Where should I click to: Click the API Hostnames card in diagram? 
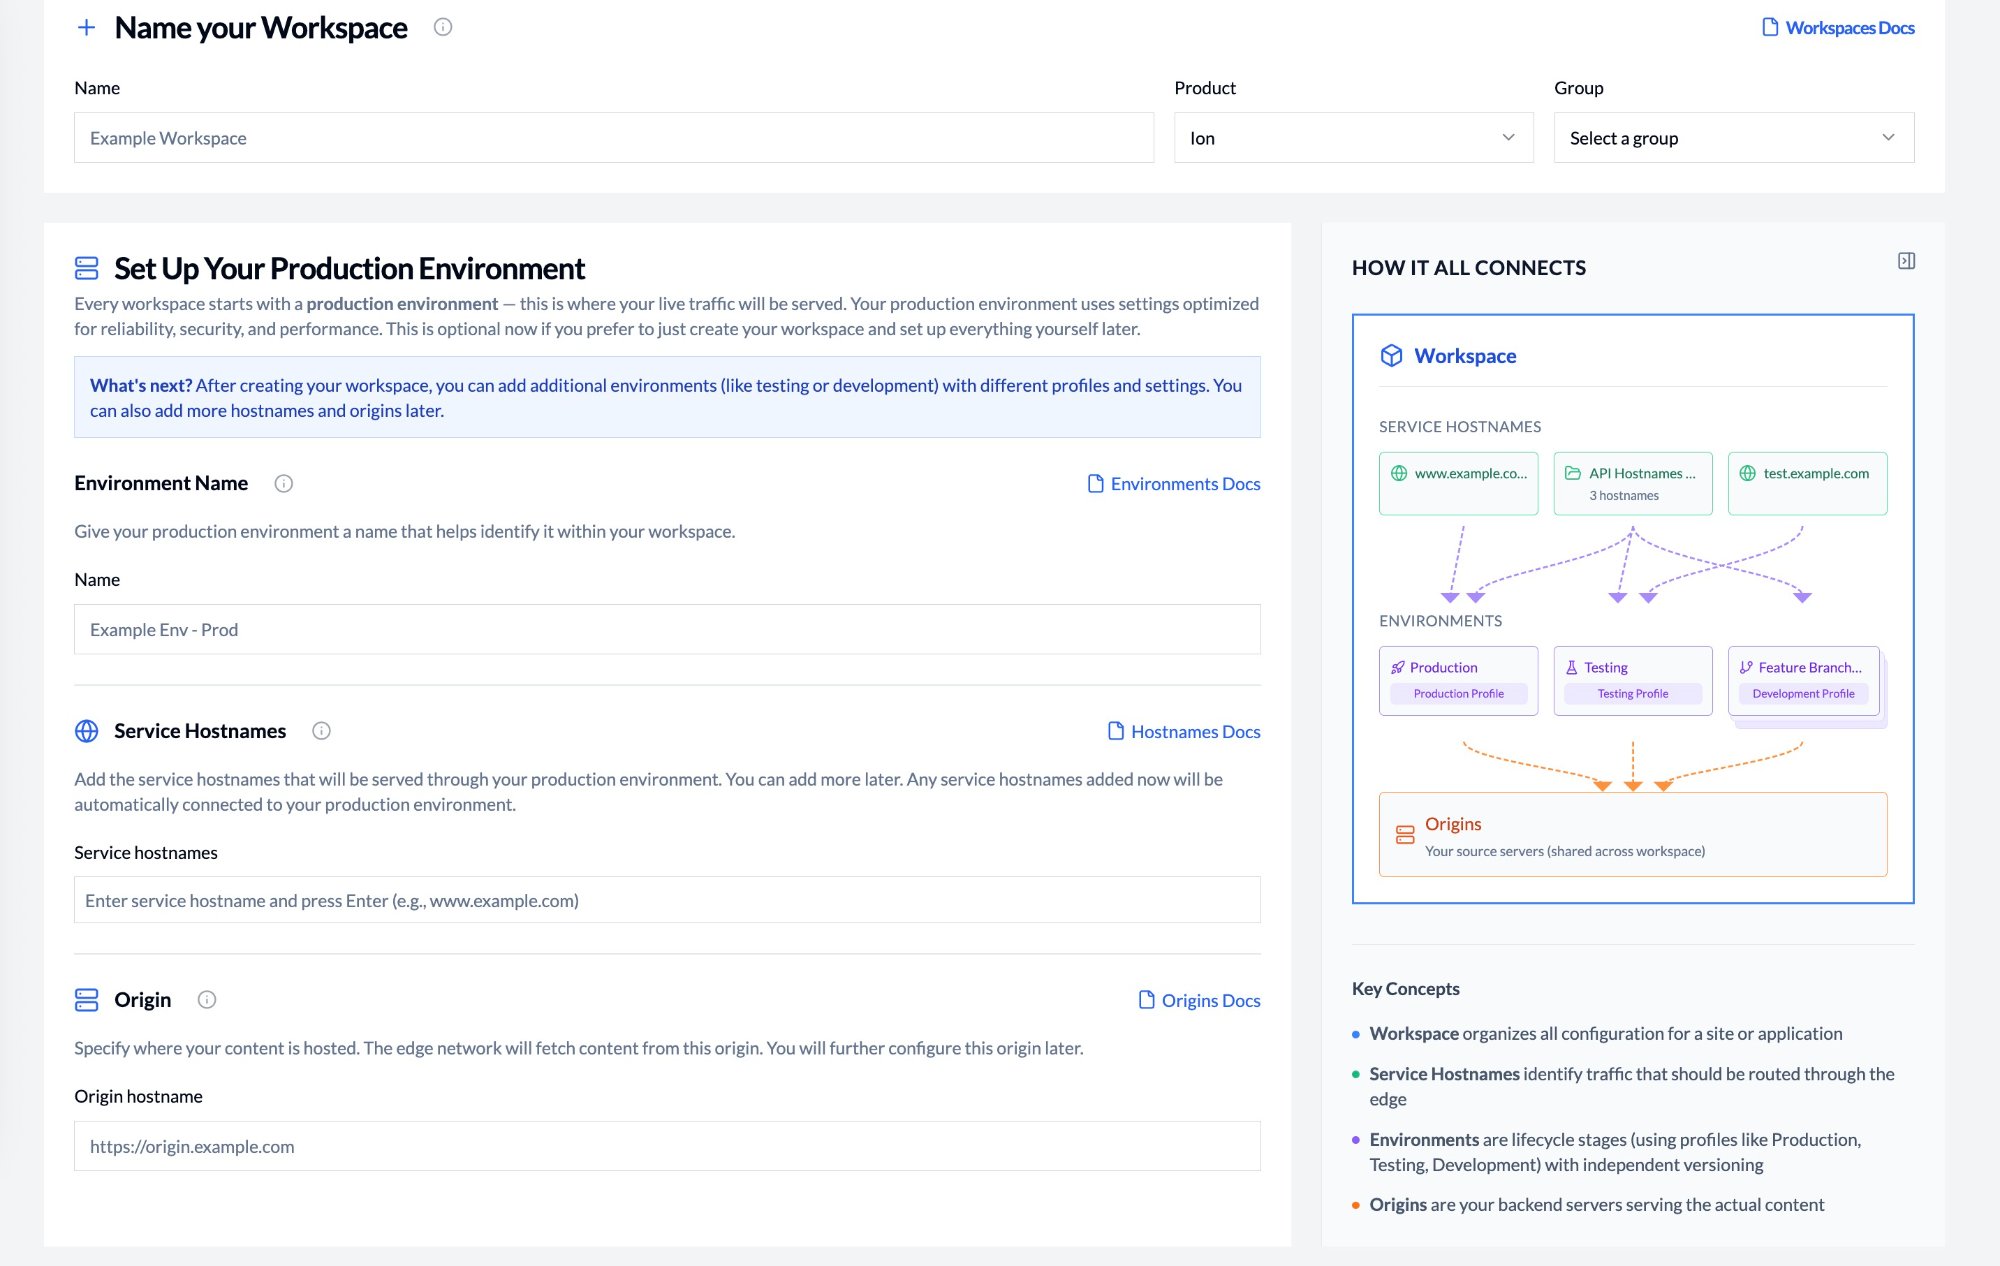[1632, 483]
